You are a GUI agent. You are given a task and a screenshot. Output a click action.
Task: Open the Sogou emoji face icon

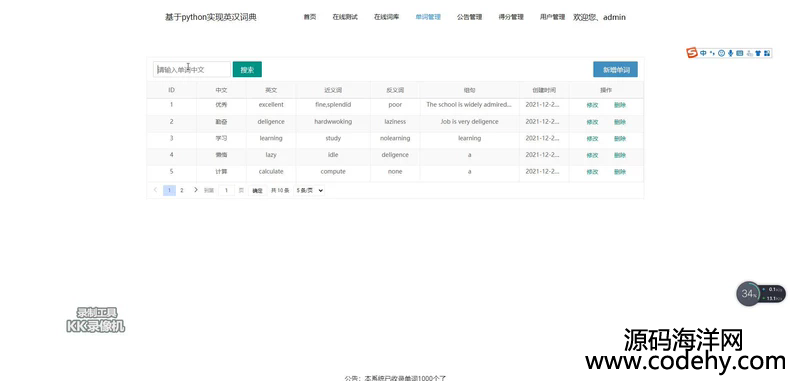click(x=721, y=53)
